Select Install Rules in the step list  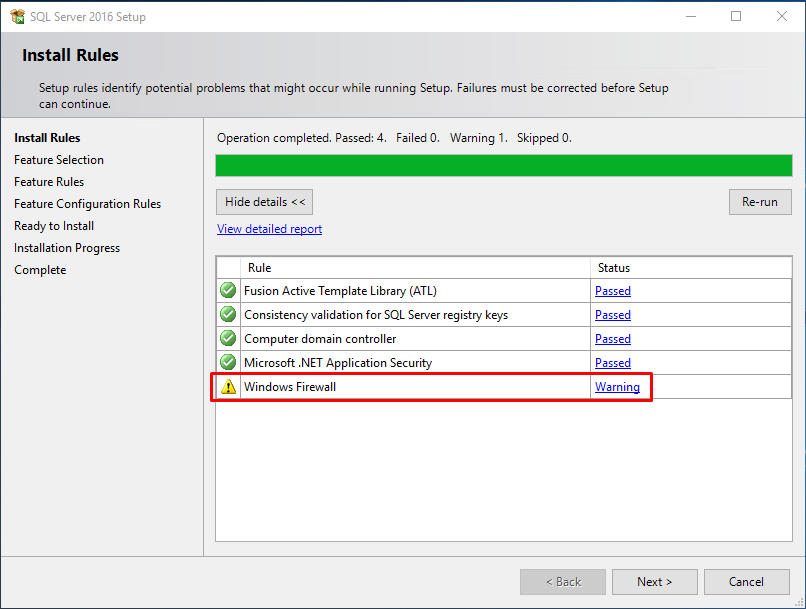point(47,138)
